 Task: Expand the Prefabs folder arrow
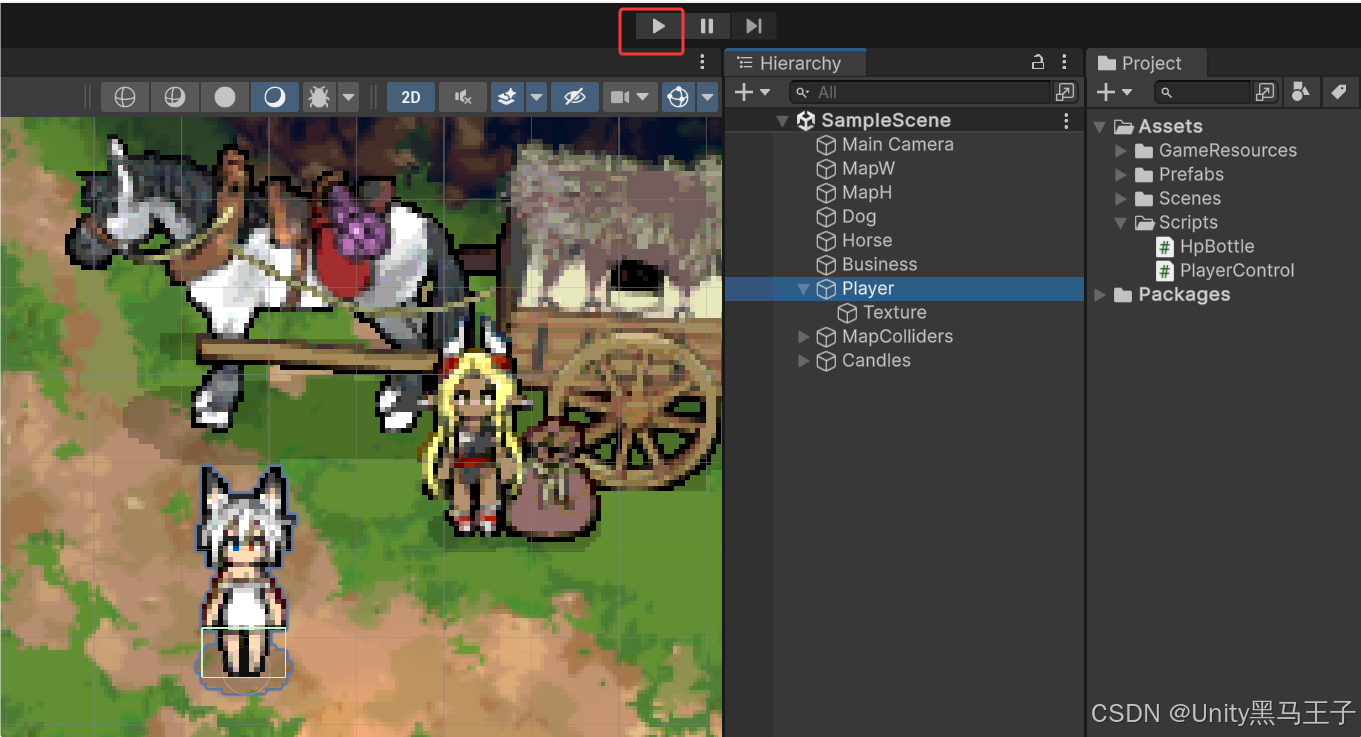(x=1121, y=175)
